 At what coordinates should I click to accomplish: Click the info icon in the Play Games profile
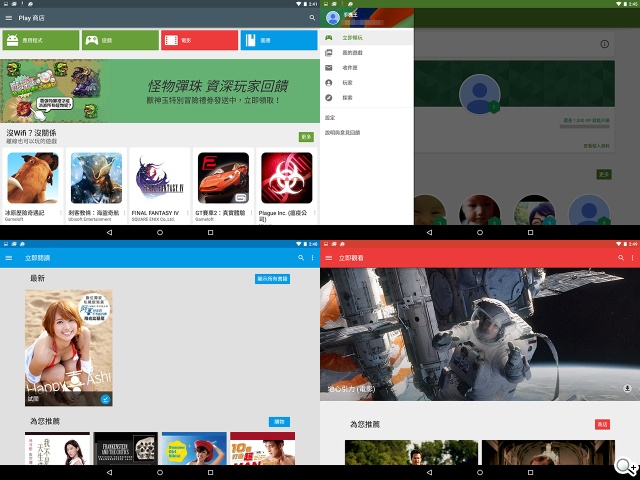[605, 45]
